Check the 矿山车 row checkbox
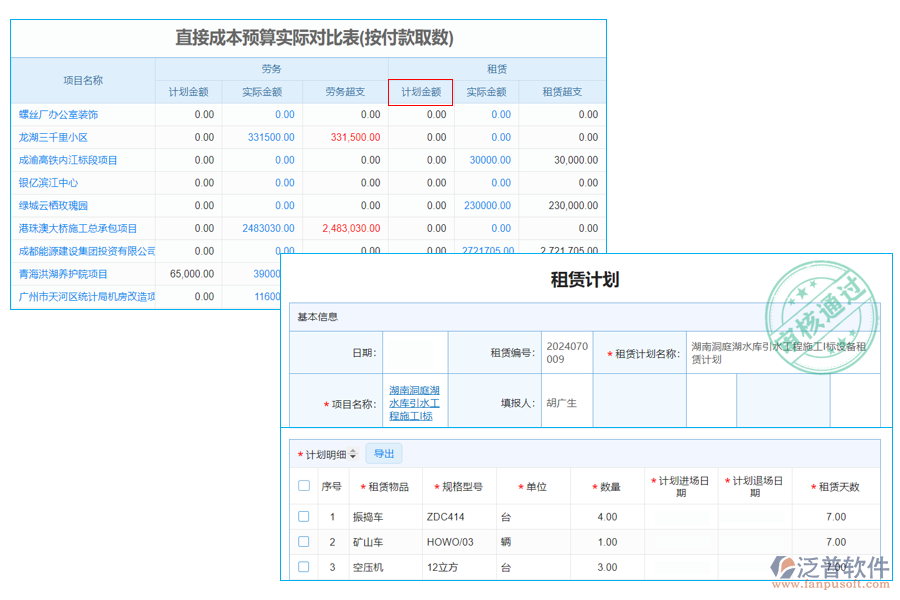Screen dimensions: 900x600 click(304, 542)
